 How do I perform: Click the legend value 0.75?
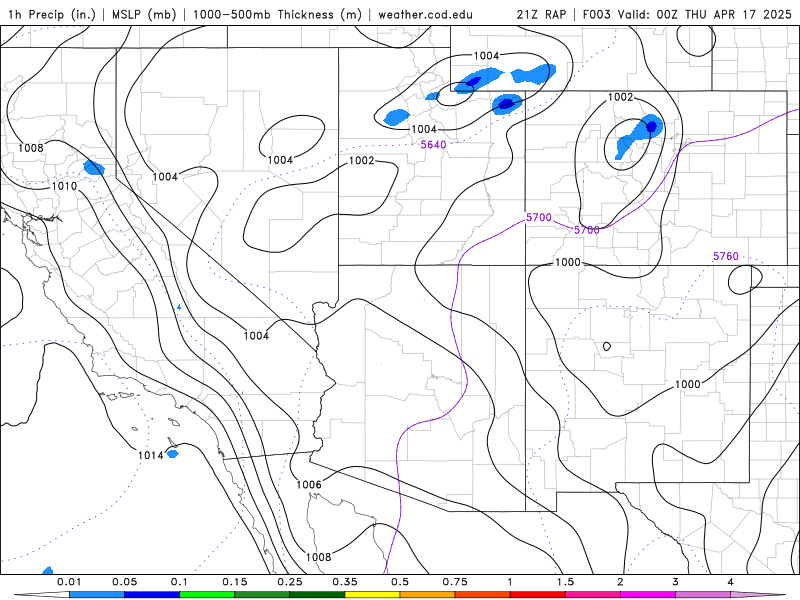pos(455,582)
